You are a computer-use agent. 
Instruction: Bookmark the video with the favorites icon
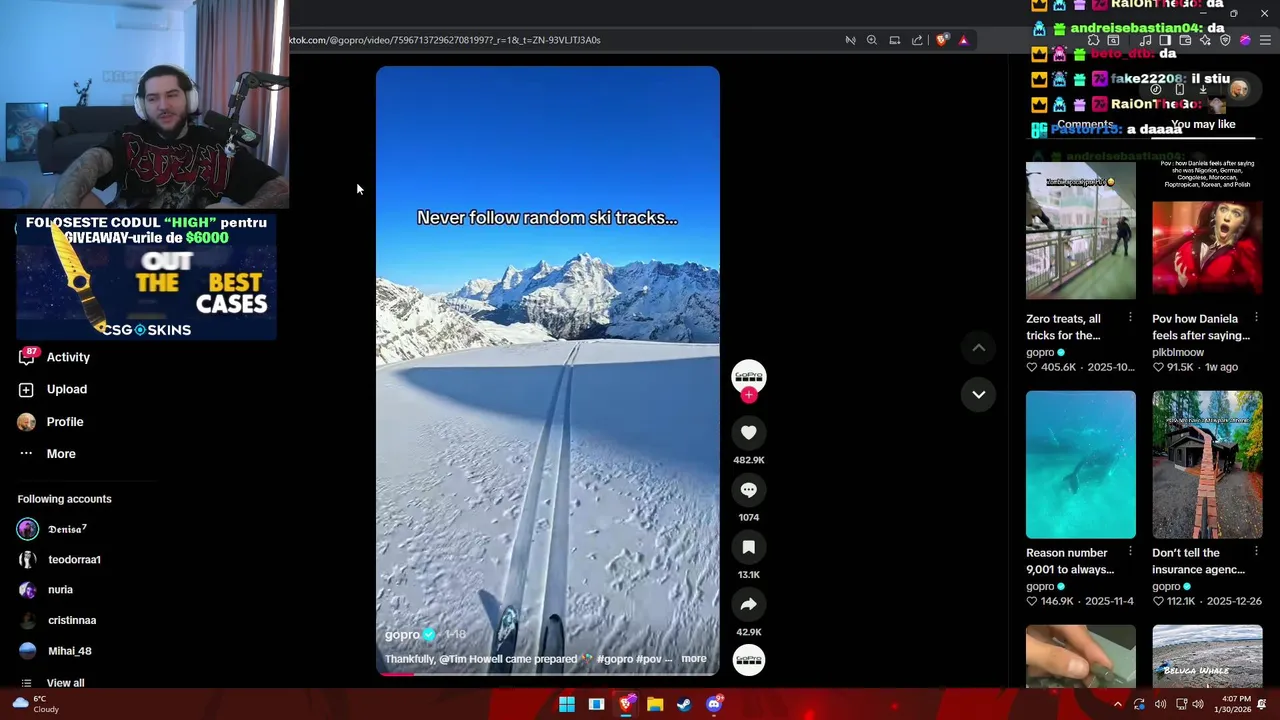click(748, 547)
